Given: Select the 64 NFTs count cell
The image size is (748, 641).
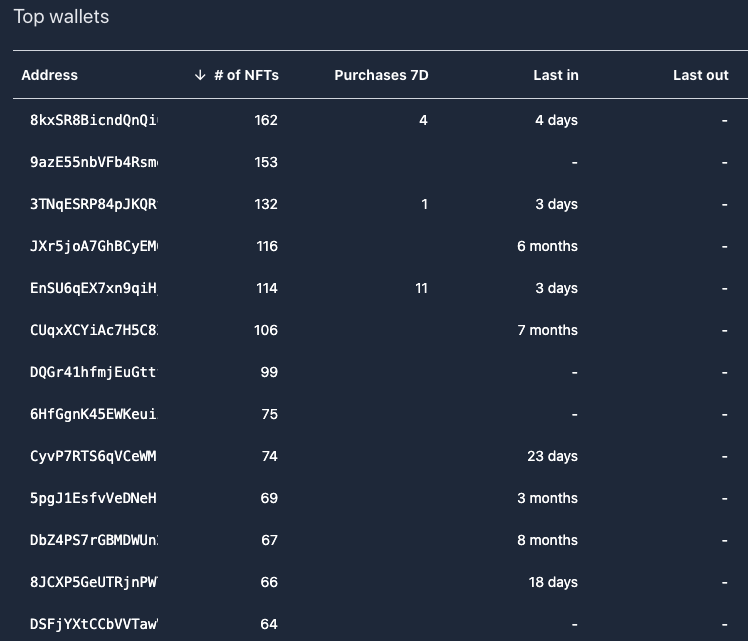Looking at the screenshot, I should click(x=269, y=624).
